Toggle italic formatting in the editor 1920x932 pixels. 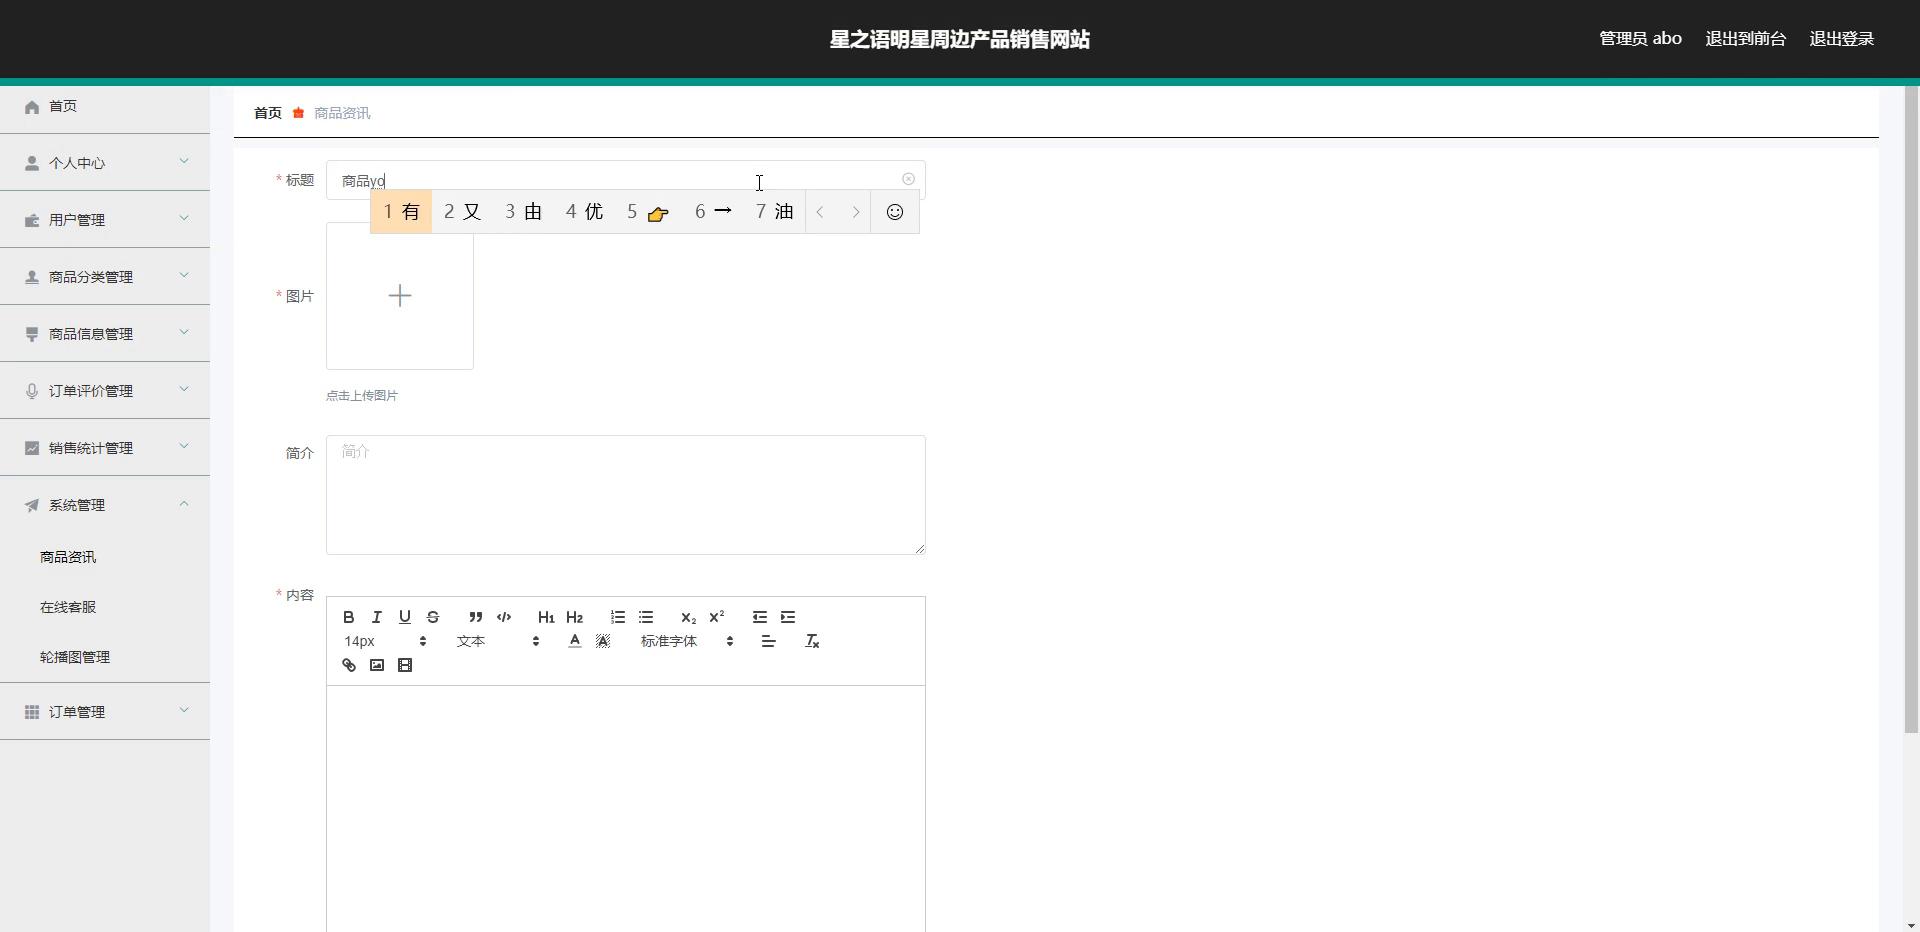(x=376, y=617)
